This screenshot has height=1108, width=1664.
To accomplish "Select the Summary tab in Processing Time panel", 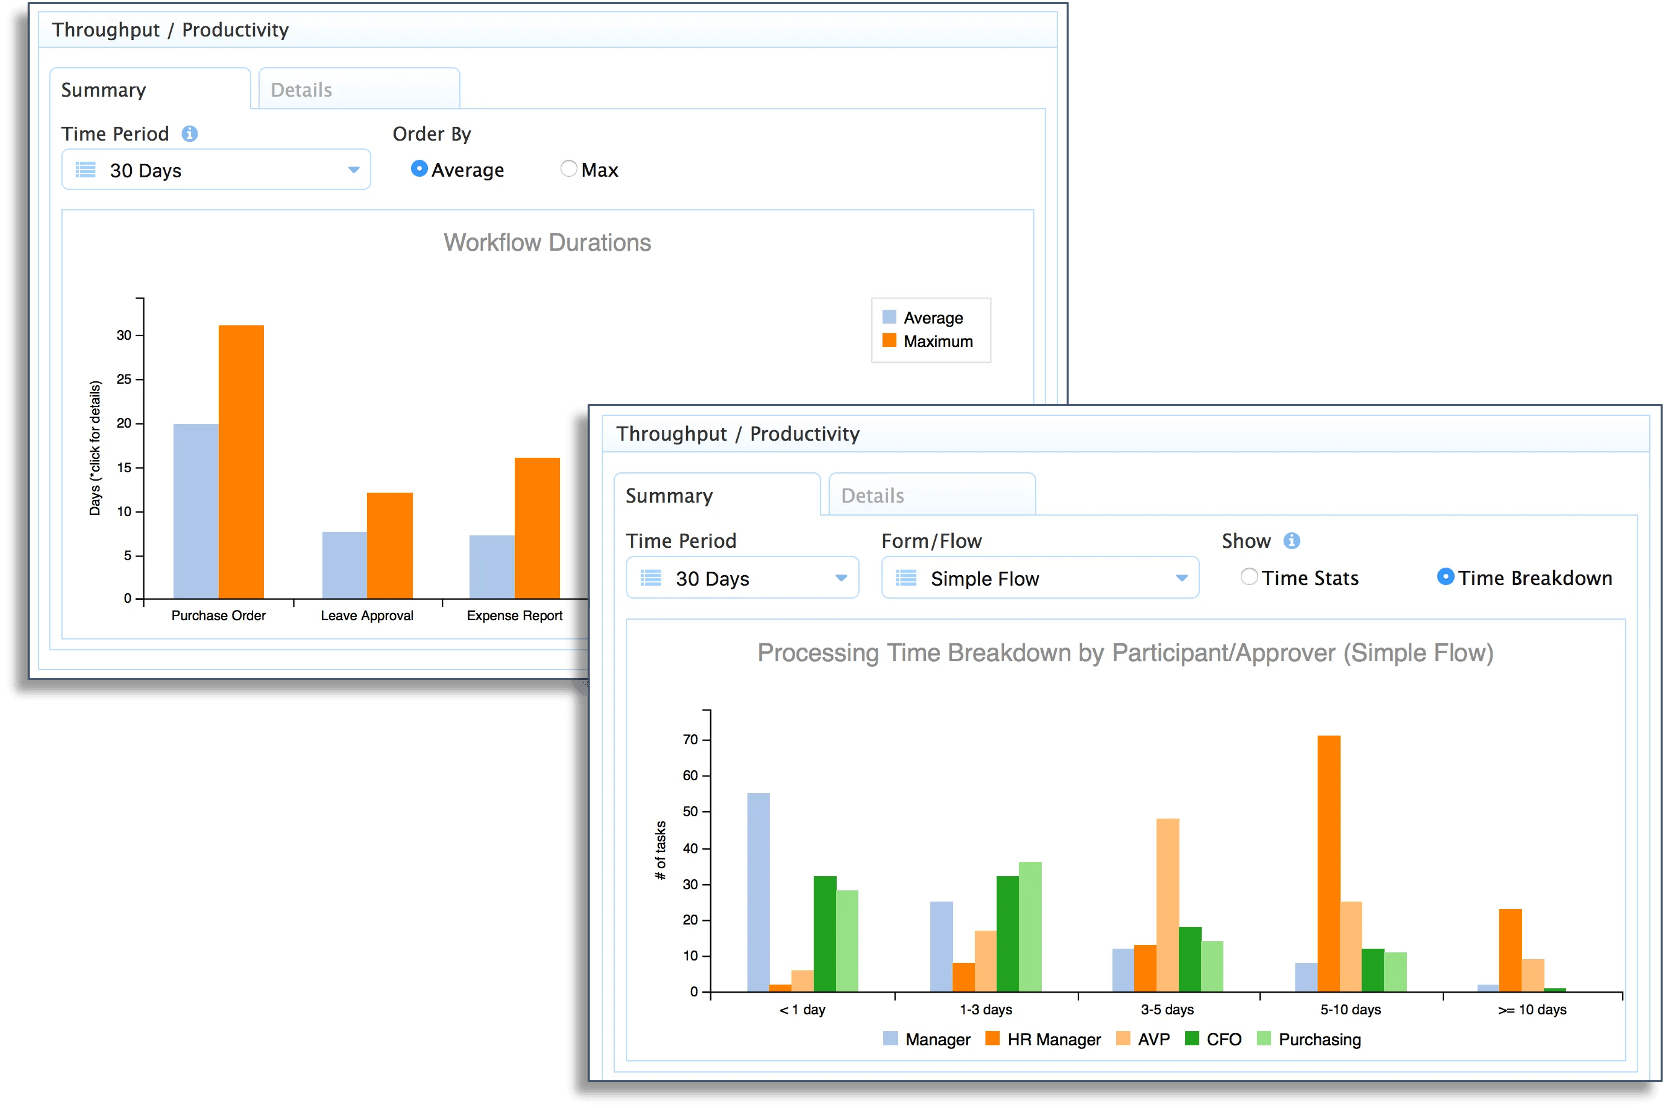I will pos(669,495).
